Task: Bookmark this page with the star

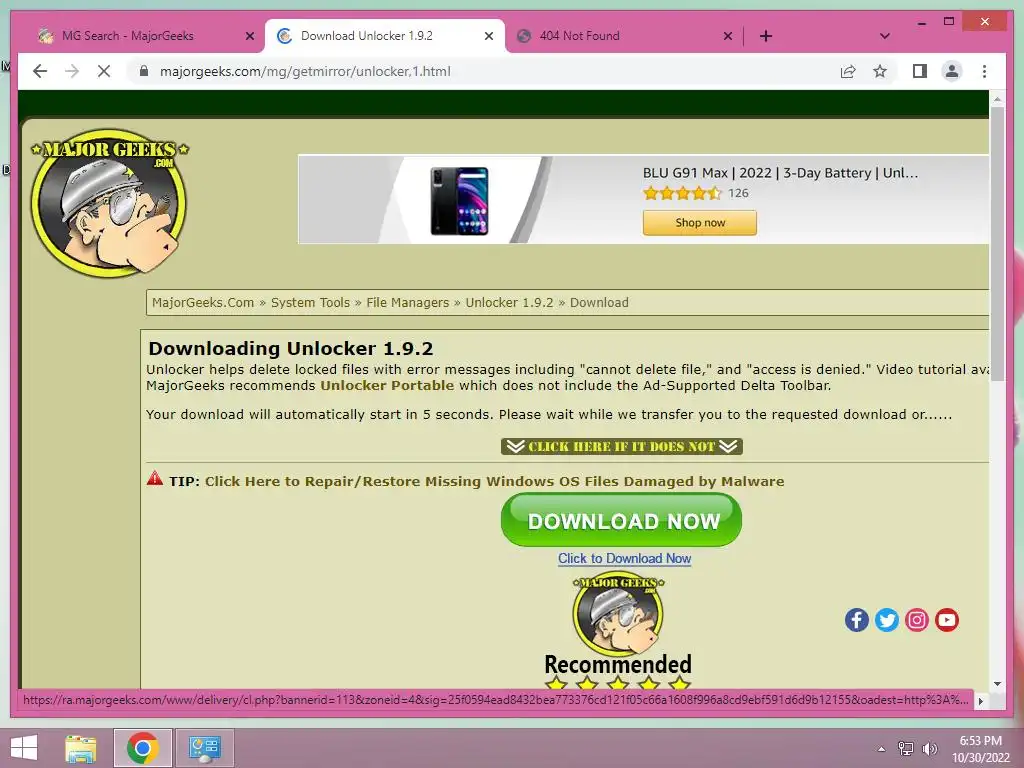Action: tap(880, 71)
